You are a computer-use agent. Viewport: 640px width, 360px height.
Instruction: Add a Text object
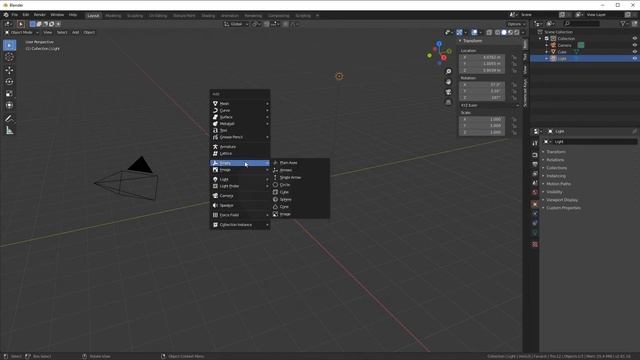click(x=240, y=131)
